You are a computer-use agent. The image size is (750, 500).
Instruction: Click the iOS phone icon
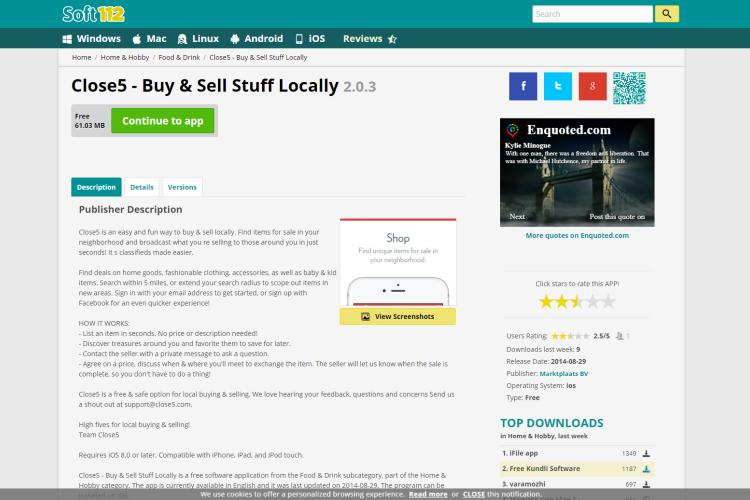click(299, 39)
